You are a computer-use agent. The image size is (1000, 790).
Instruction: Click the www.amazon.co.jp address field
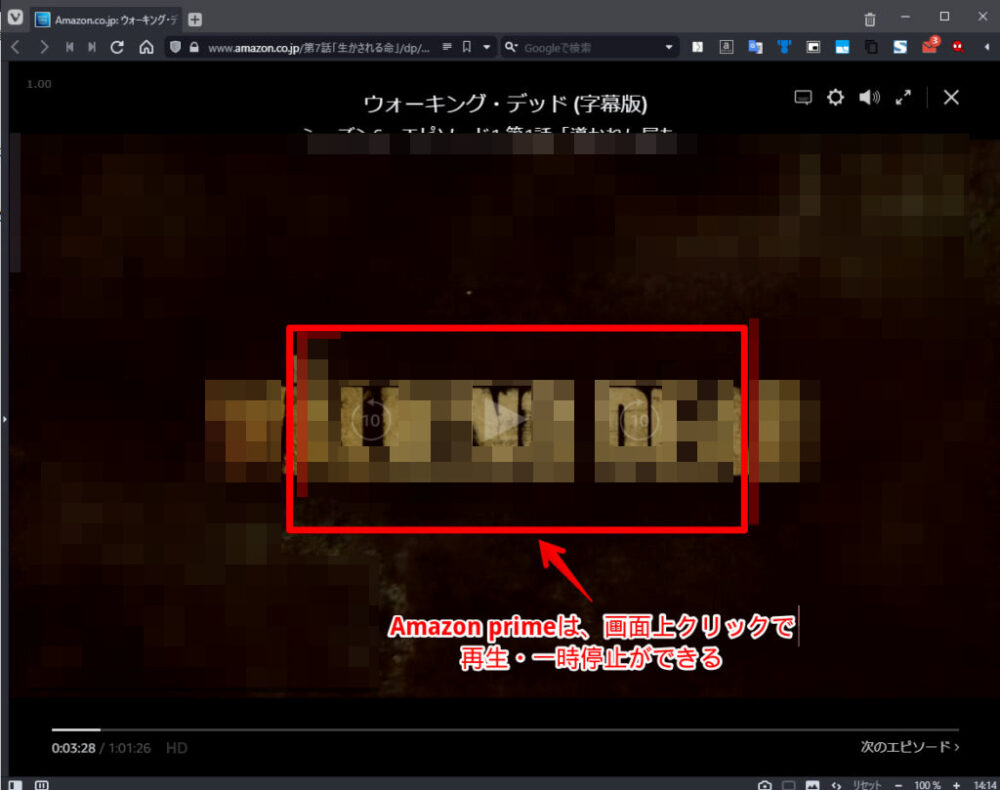(x=319, y=48)
